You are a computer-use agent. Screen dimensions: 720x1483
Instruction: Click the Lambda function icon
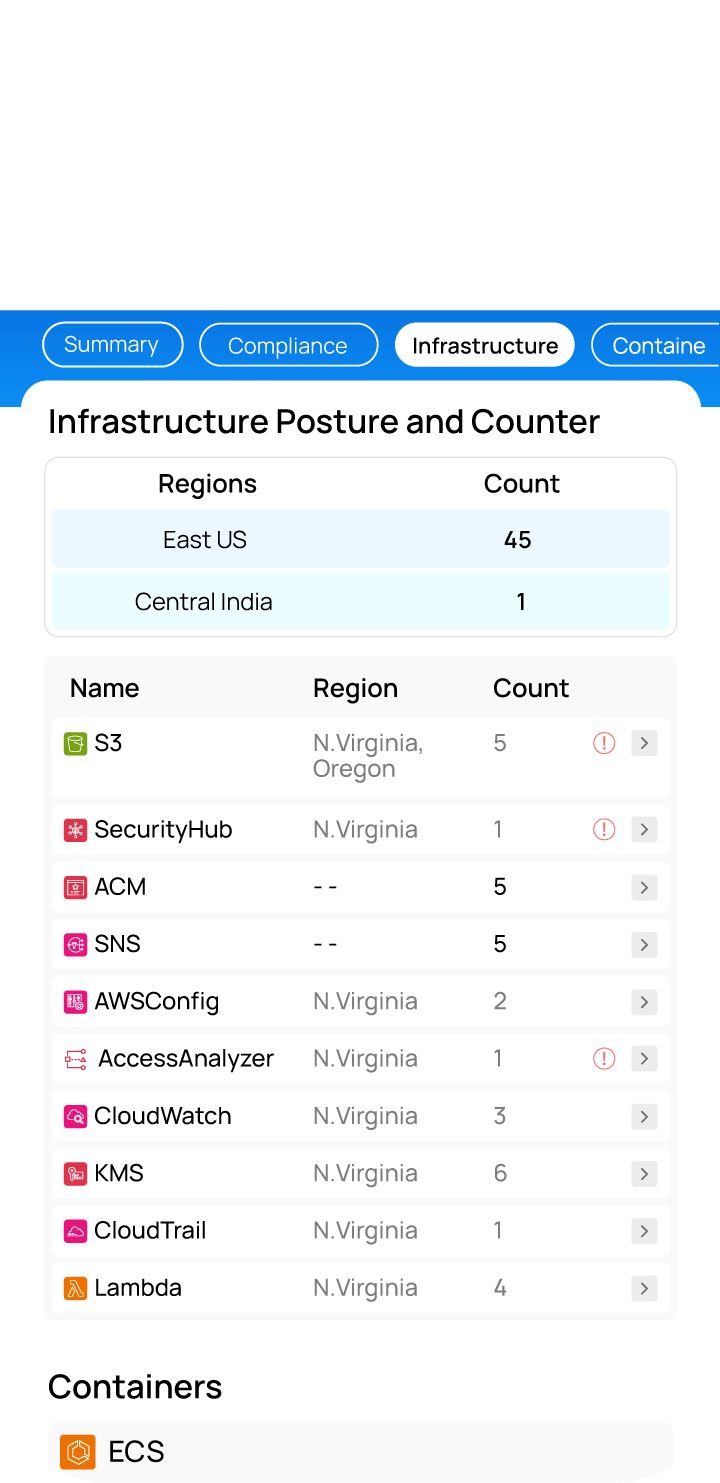click(x=75, y=1288)
